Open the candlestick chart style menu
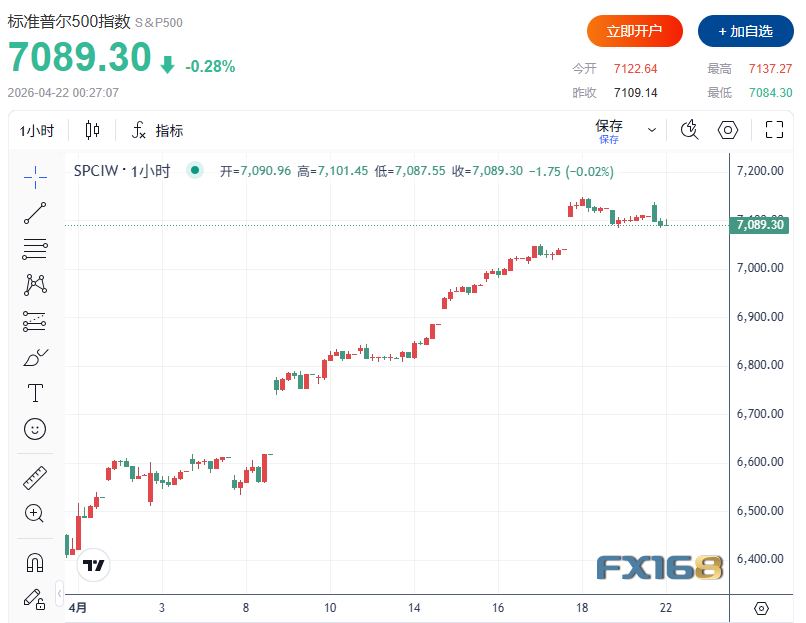Viewport: 806px width, 623px height. click(93, 131)
